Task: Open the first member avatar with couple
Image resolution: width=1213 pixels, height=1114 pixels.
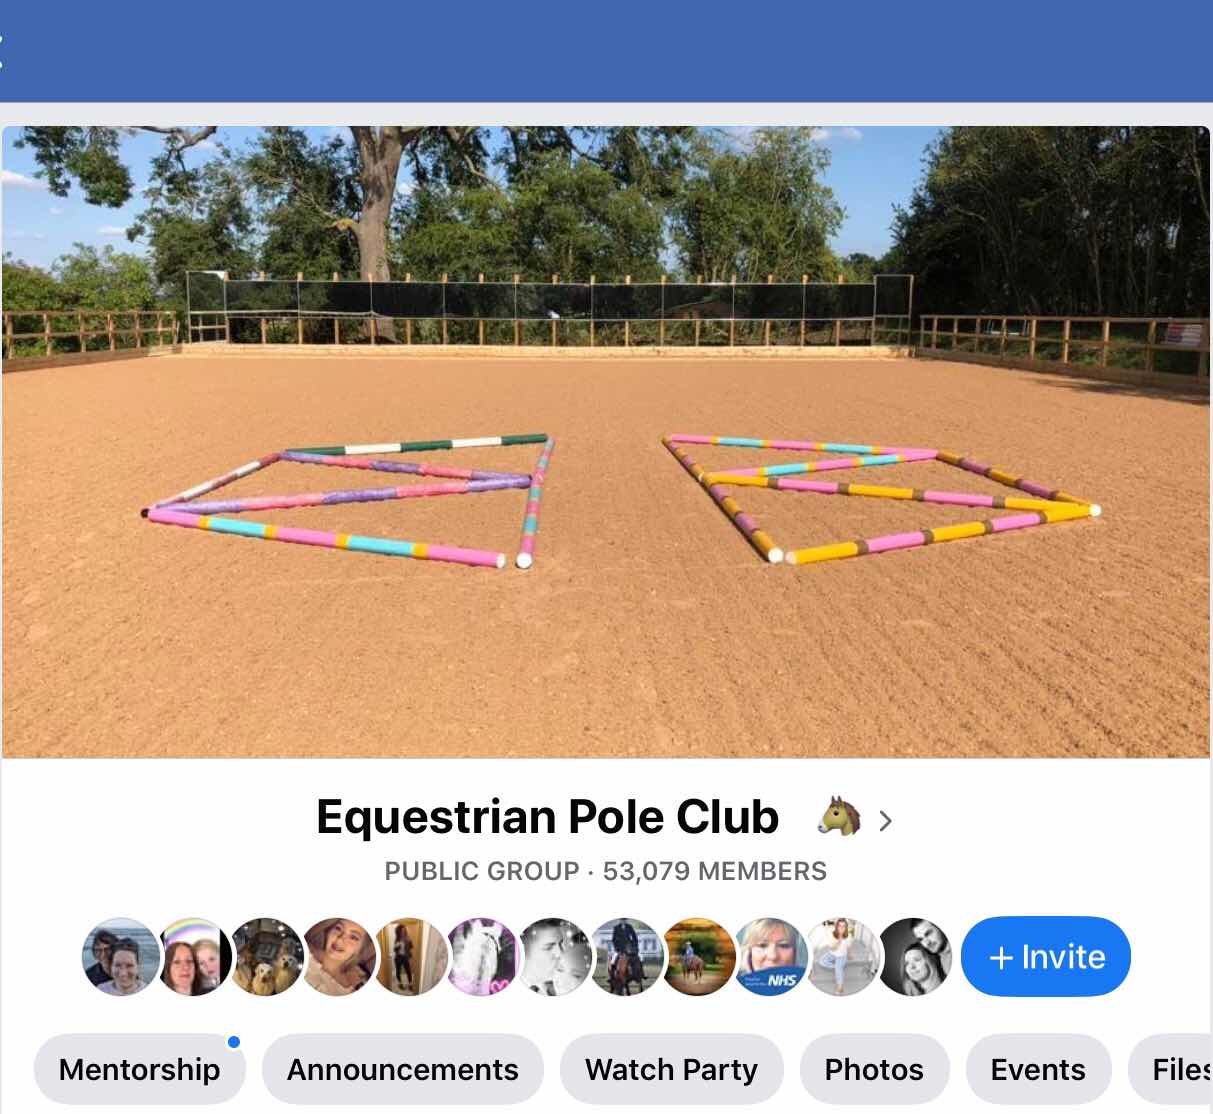Action: [120, 957]
